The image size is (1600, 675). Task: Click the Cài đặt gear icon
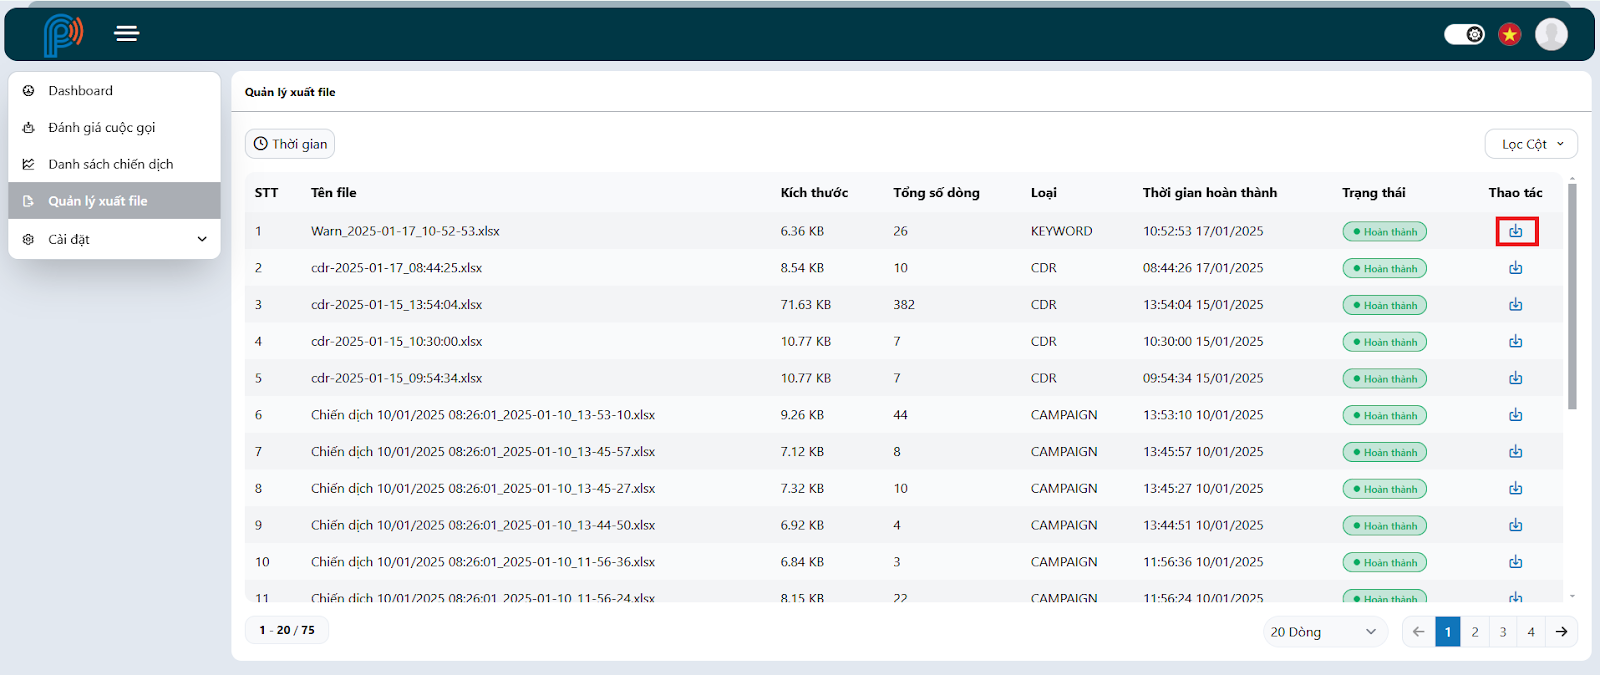(x=29, y=240)
